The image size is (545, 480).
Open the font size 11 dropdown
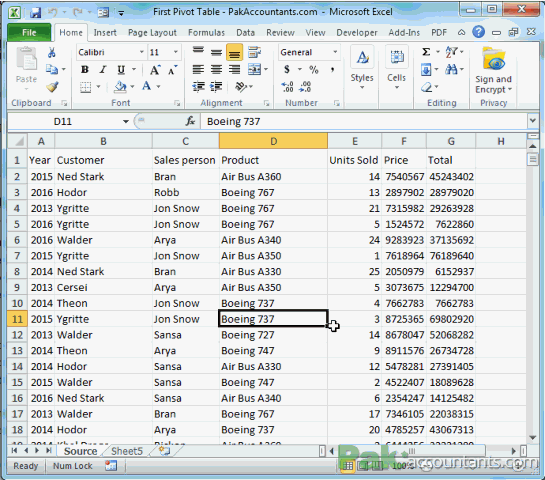tap(176, 52)
